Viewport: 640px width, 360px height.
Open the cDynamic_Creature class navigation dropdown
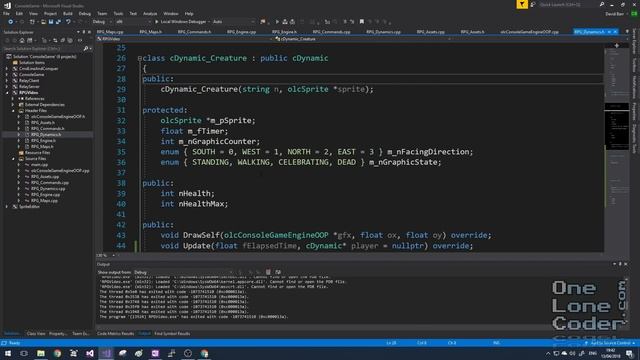point(363,39)
